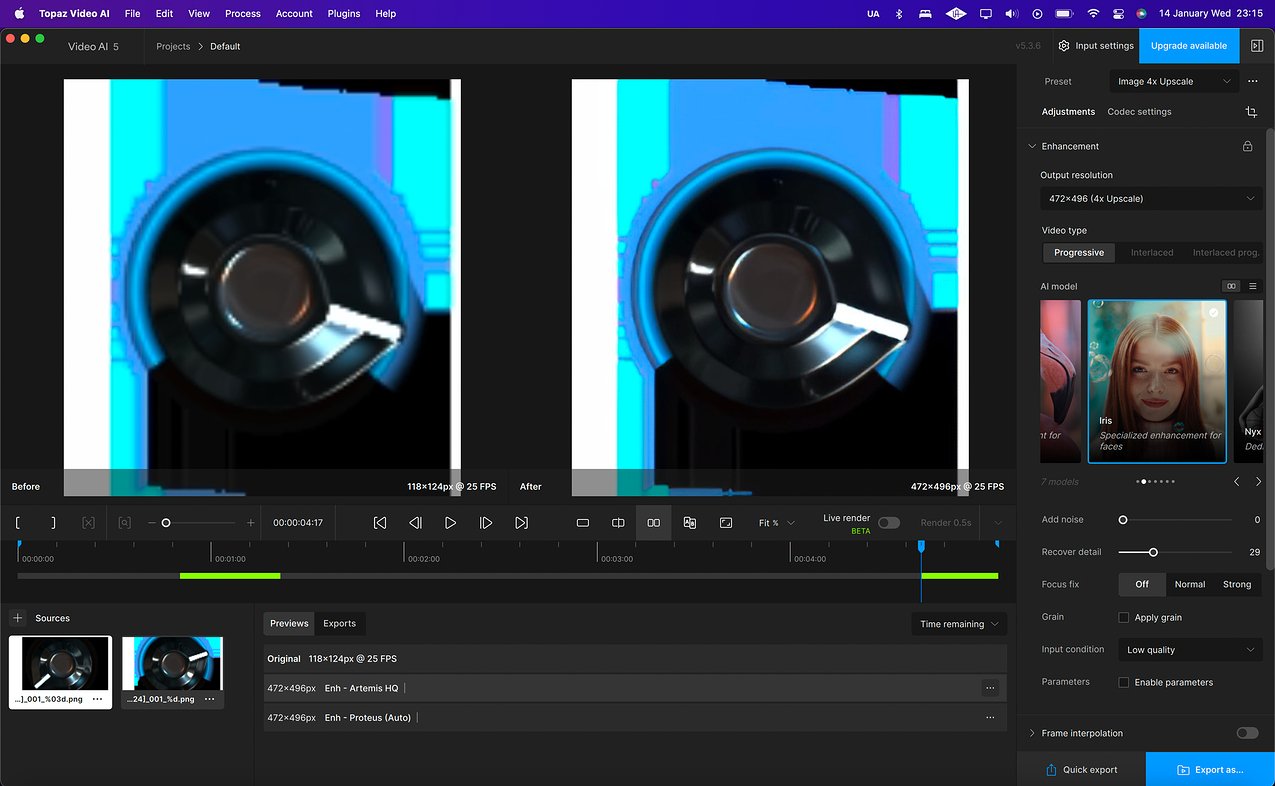This screenshot has height=786, width=1275.
Task: Set trim in-point with left bracket icon
Action: click(x=18, y=523)
